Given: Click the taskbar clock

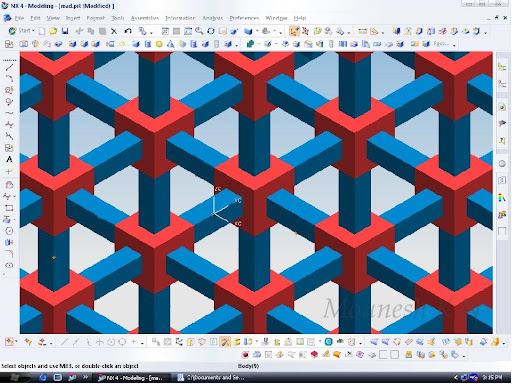Looking at the screenshot, I should (x=492, y=378).
